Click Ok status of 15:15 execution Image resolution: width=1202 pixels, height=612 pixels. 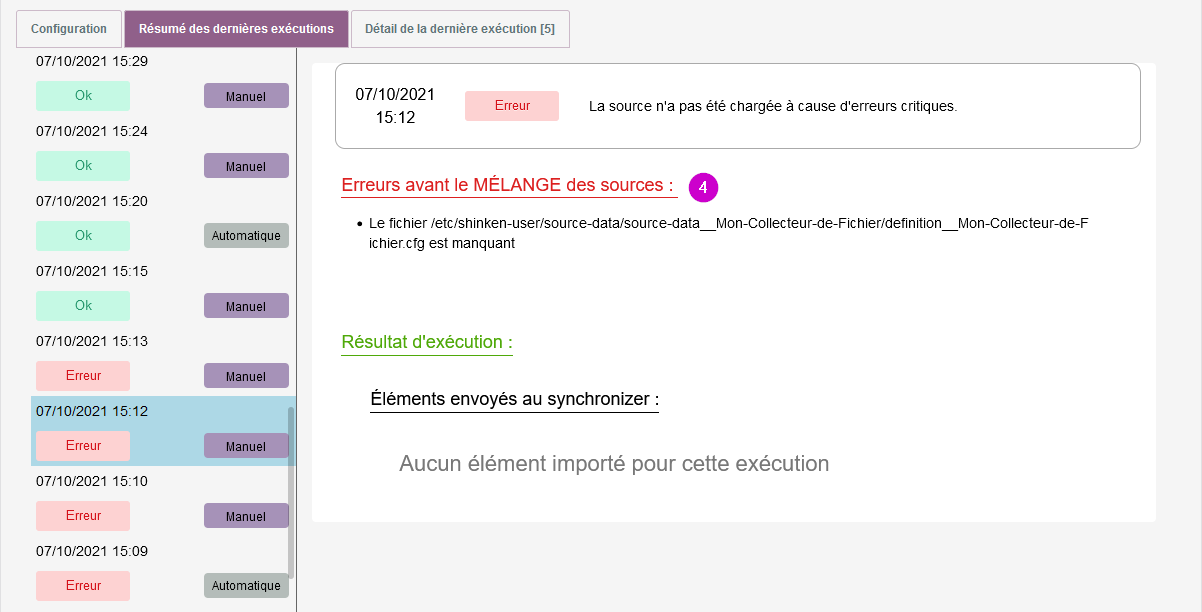coord(83,306)
